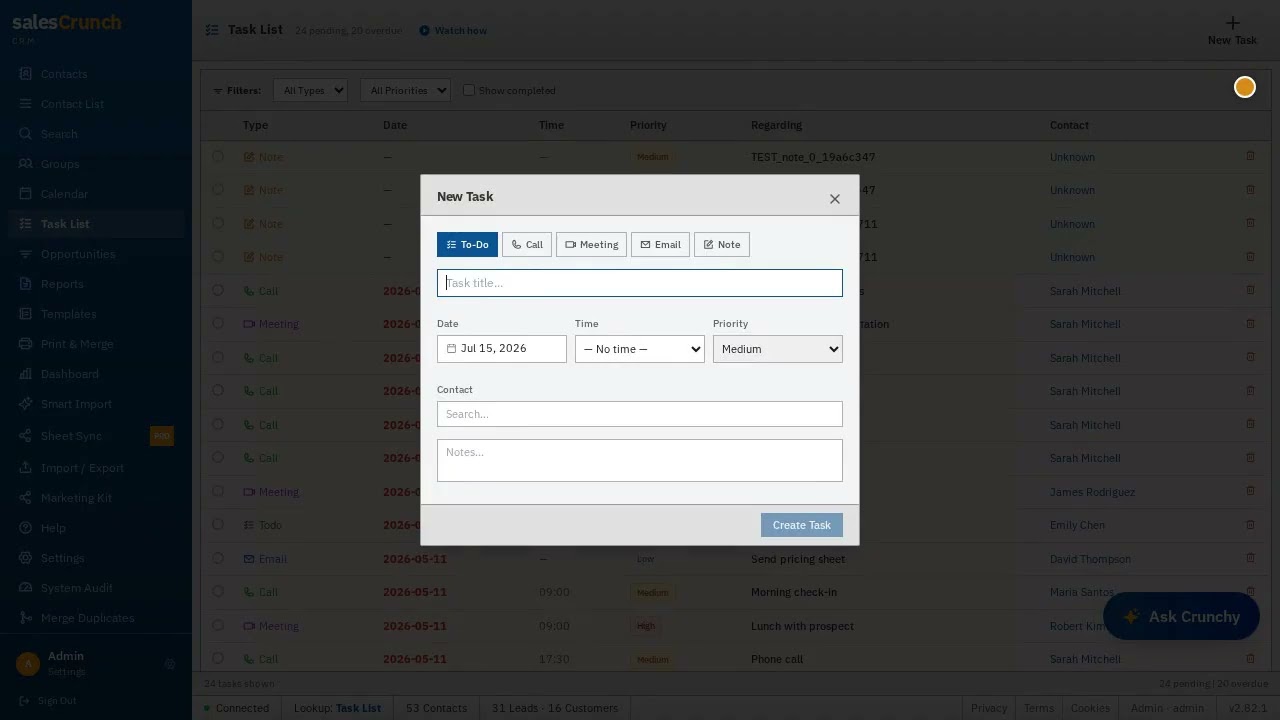Open the Ask Crunchy assistant
The height and width of the screenshot is (720, 1280).
(1181, 617)
